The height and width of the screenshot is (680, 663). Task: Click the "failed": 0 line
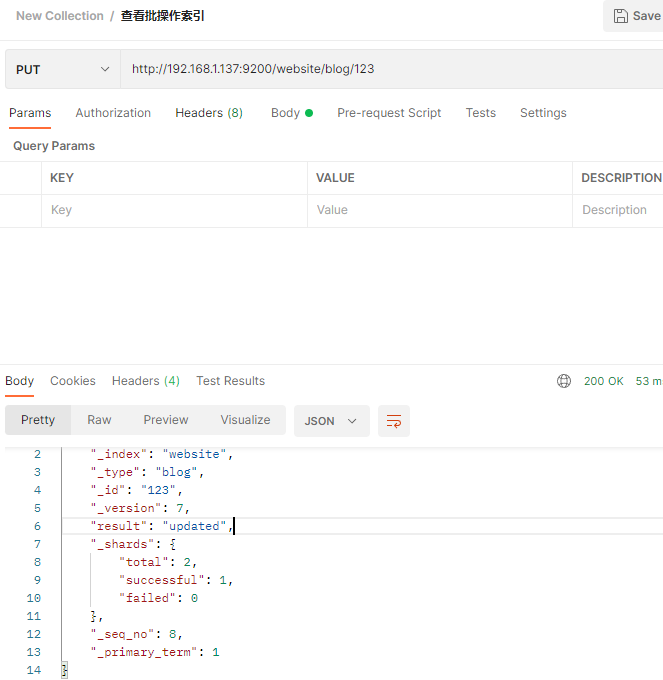[x=158, y=598]
